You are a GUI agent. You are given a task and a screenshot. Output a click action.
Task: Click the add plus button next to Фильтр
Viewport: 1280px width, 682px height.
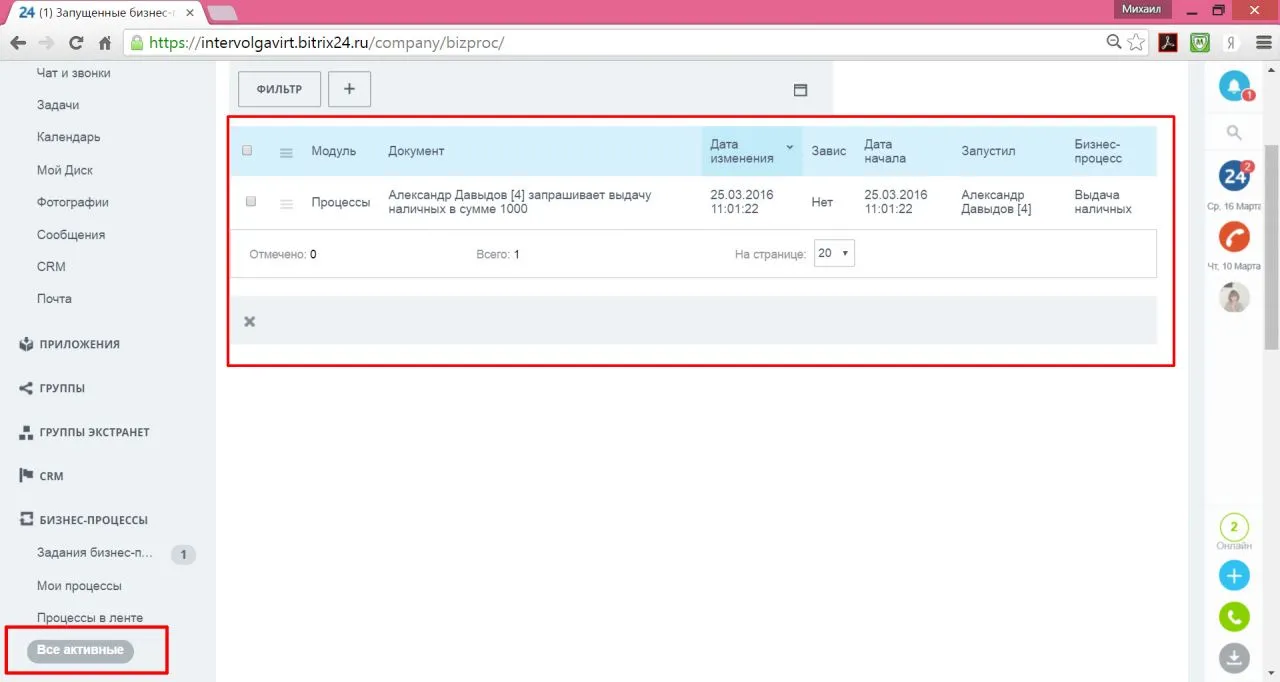pyautogui.click(x=349, y=89)
